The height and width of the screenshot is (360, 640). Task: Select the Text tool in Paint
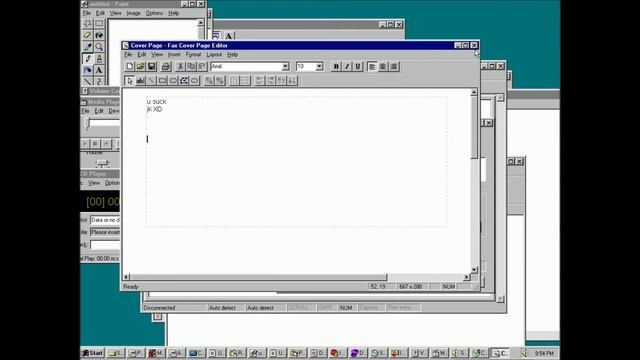99,70
